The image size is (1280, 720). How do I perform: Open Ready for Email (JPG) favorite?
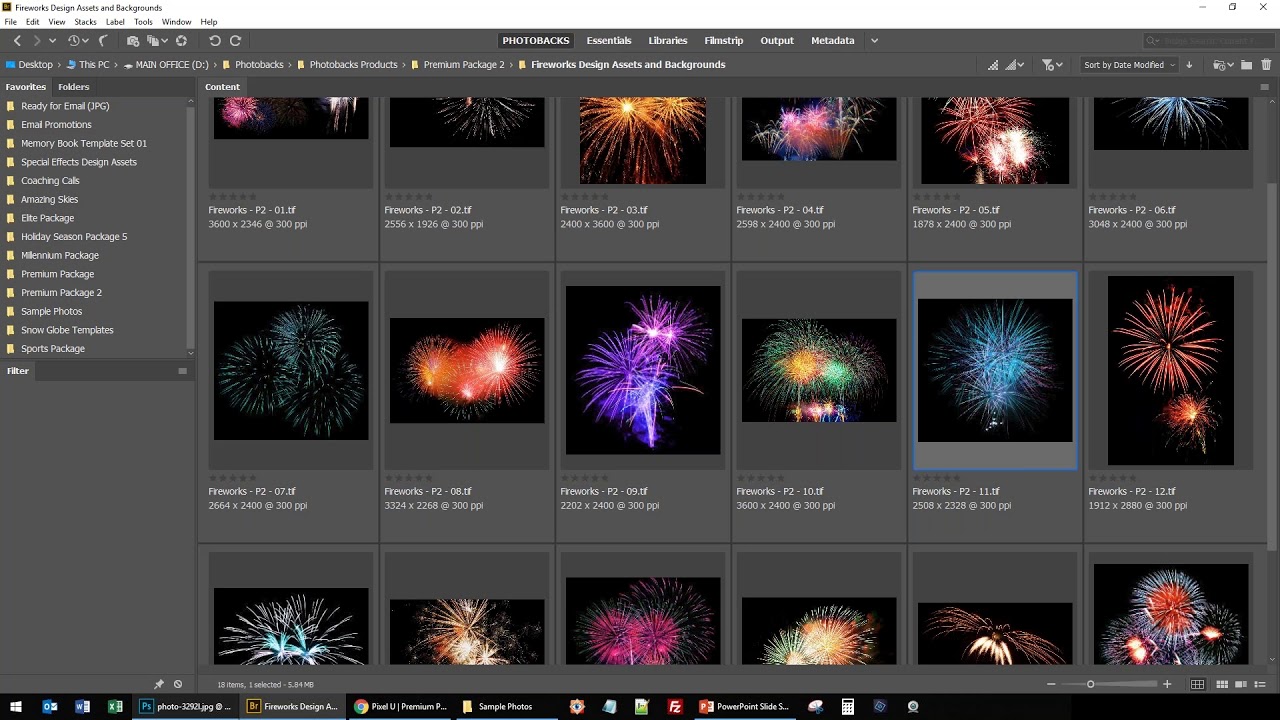(65, 106)
